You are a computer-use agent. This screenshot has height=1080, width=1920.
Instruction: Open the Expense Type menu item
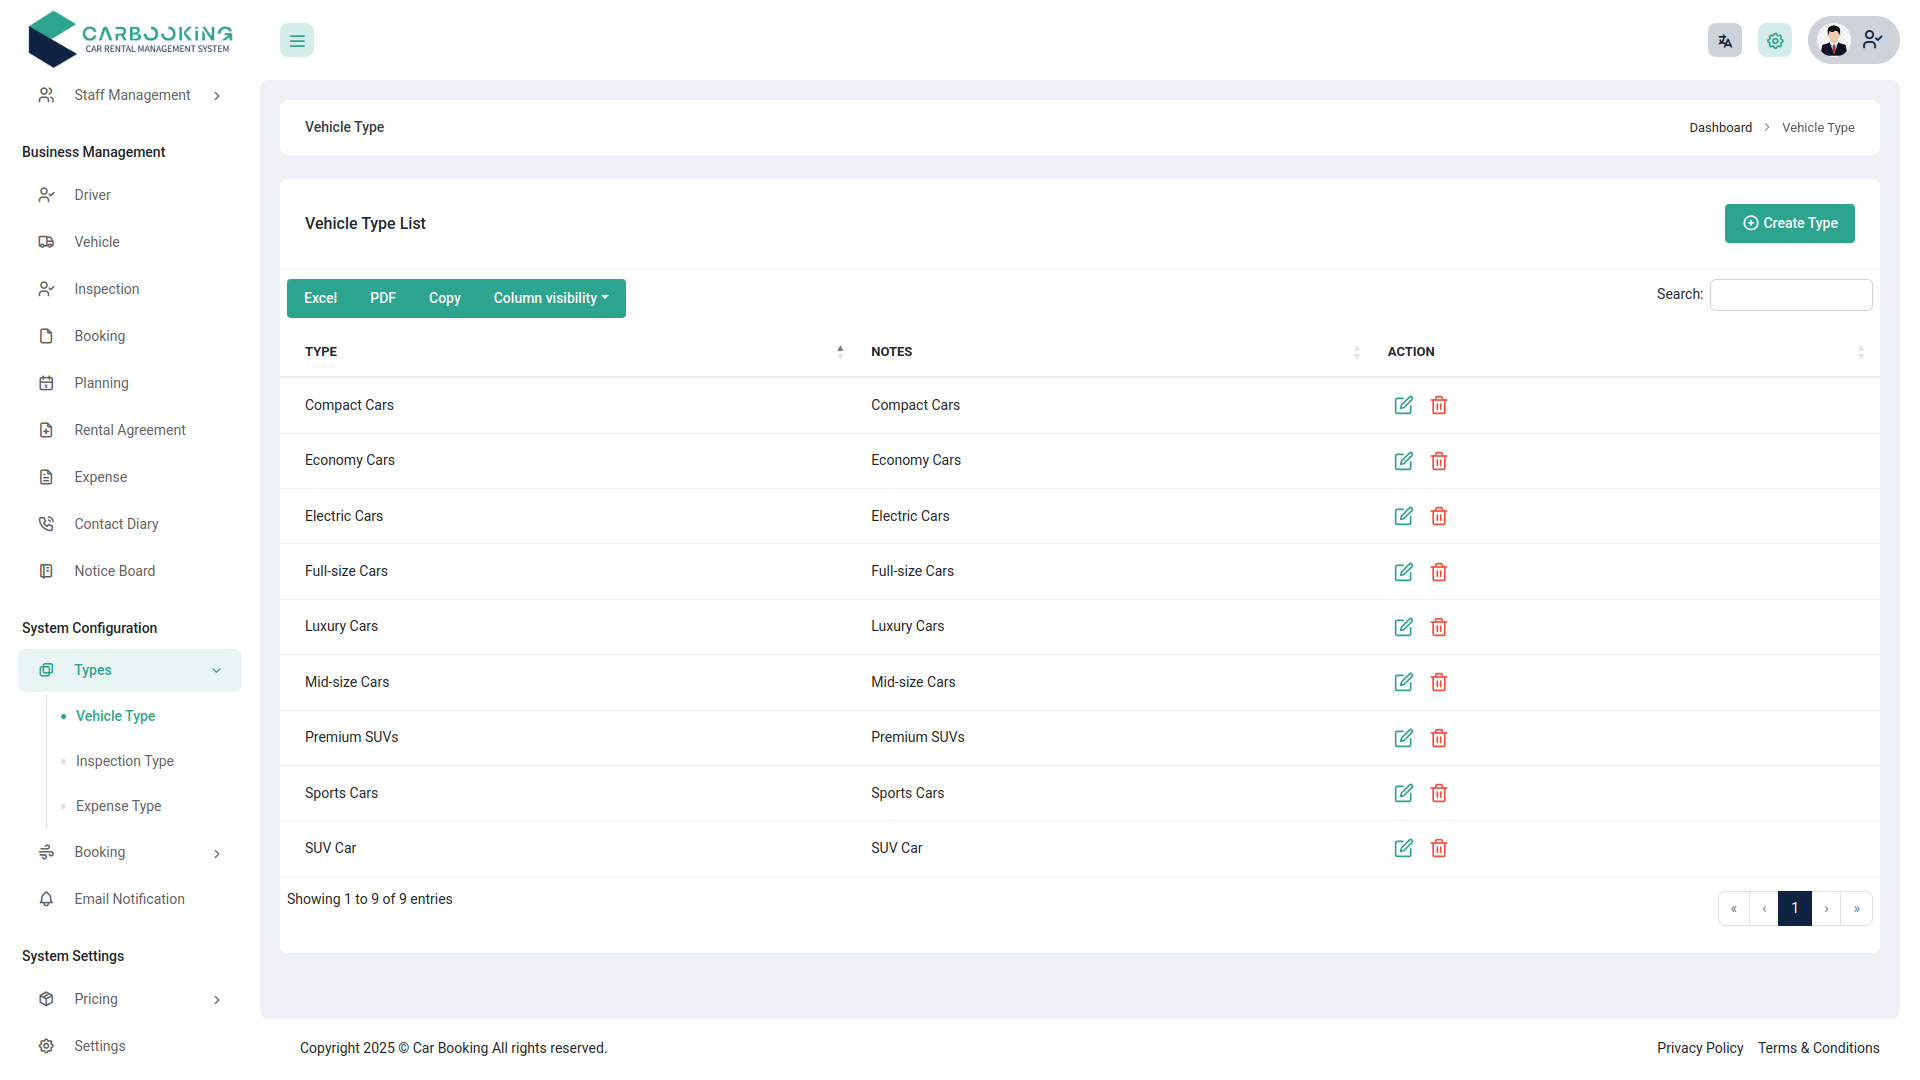[x=117, y=806]
